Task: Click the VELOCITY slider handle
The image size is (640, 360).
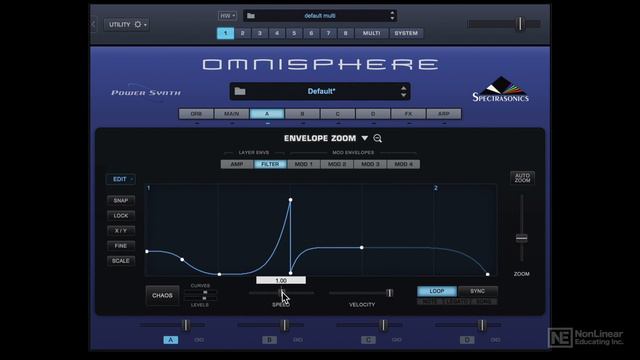Action: coord(389,293)
